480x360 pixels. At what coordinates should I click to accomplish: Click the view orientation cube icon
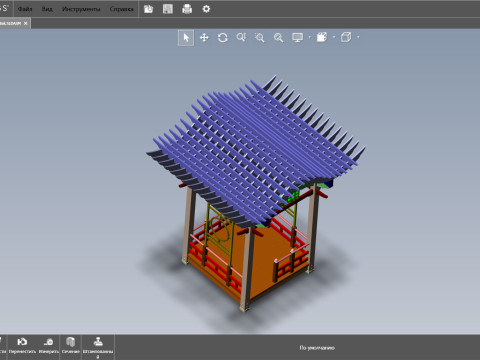pyautogui.click(x=346, y=37)
